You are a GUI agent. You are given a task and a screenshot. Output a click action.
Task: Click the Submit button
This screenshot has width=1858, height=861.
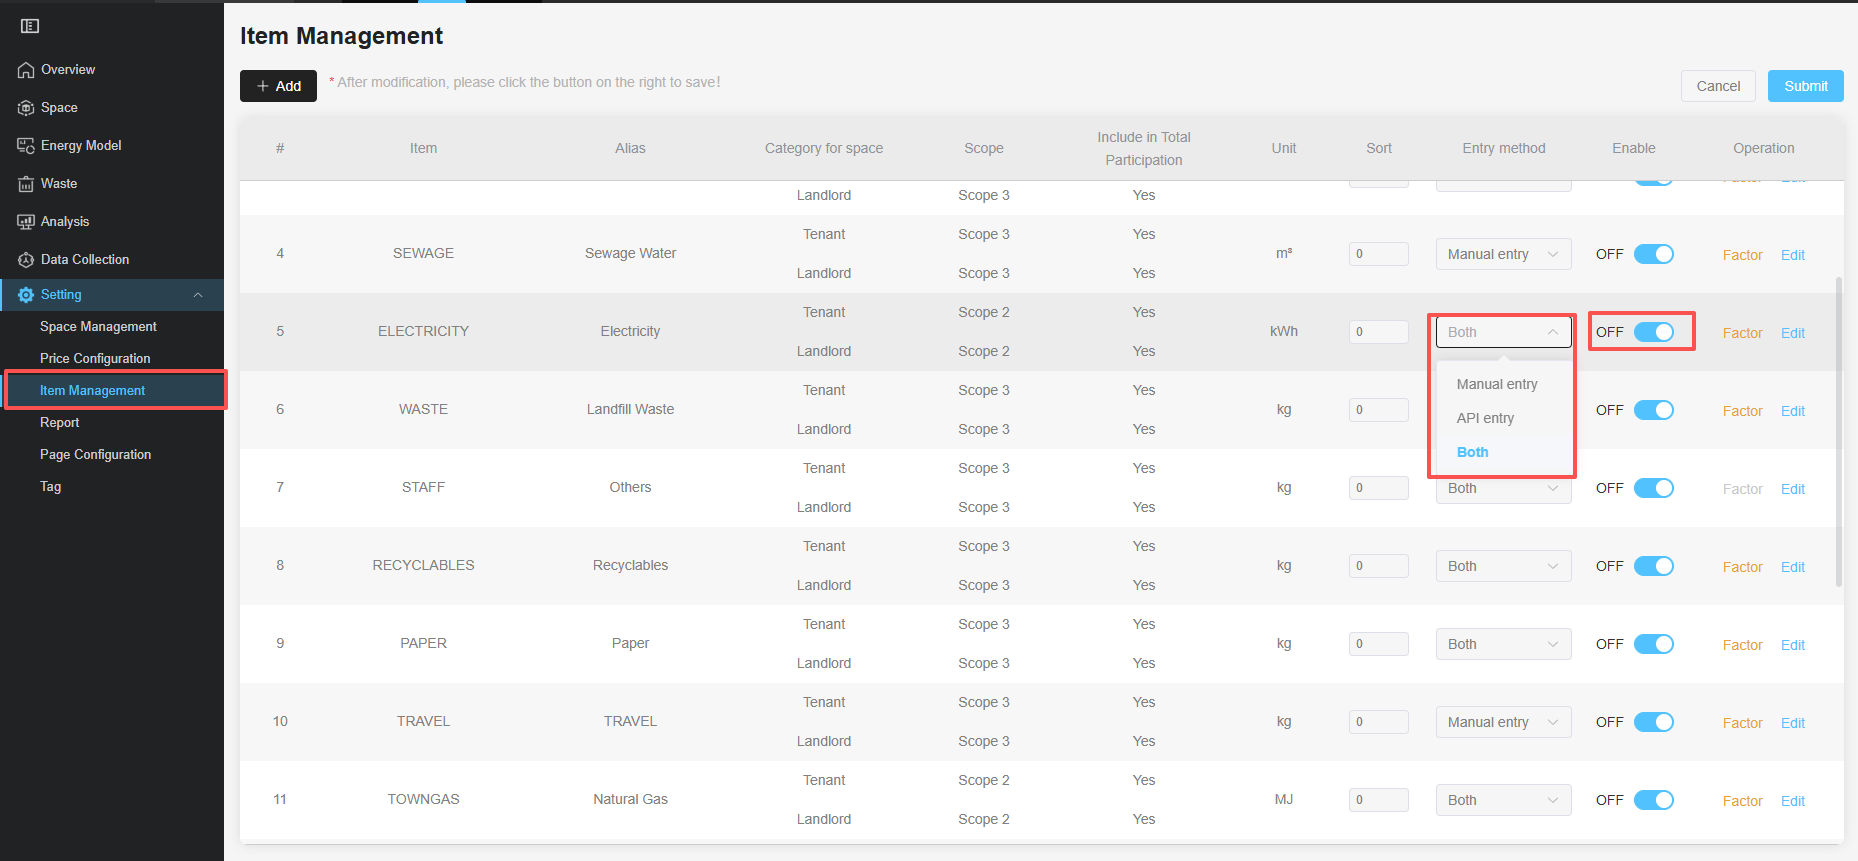(x=1805, y=86)
